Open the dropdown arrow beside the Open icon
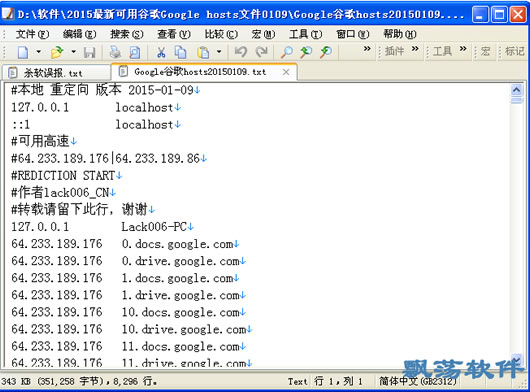 pos(73,52)
